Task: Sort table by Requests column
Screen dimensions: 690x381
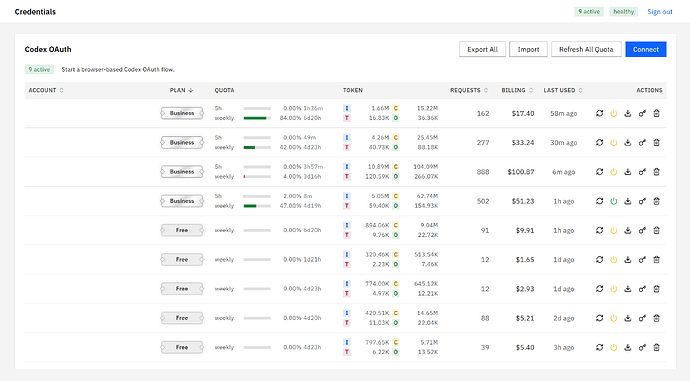Action: [469, 90]
